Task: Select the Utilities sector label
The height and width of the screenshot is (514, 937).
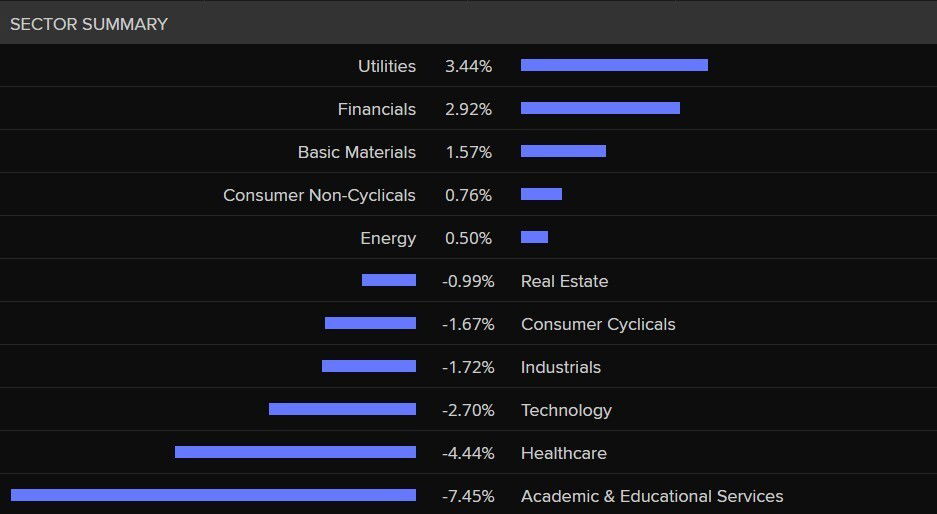Action: [x=387, y=66]
